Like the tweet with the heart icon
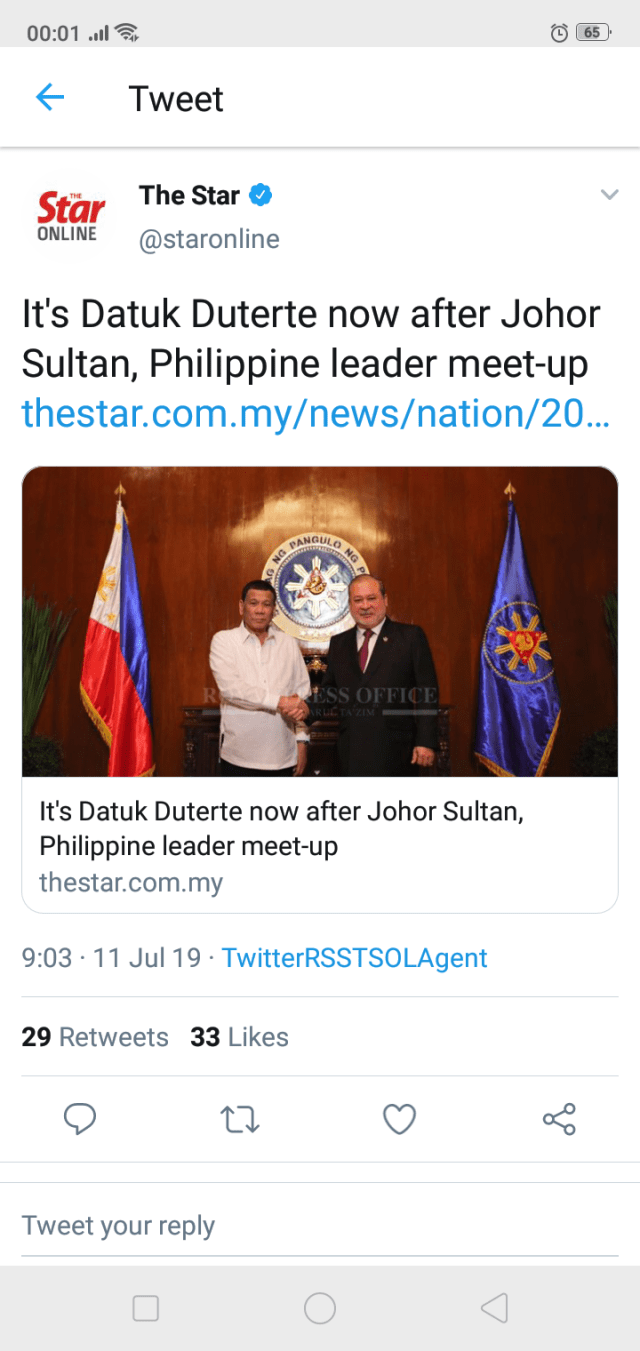Image resolution: width=640 pixels, height=1351 pixels. pos(400,1119)
